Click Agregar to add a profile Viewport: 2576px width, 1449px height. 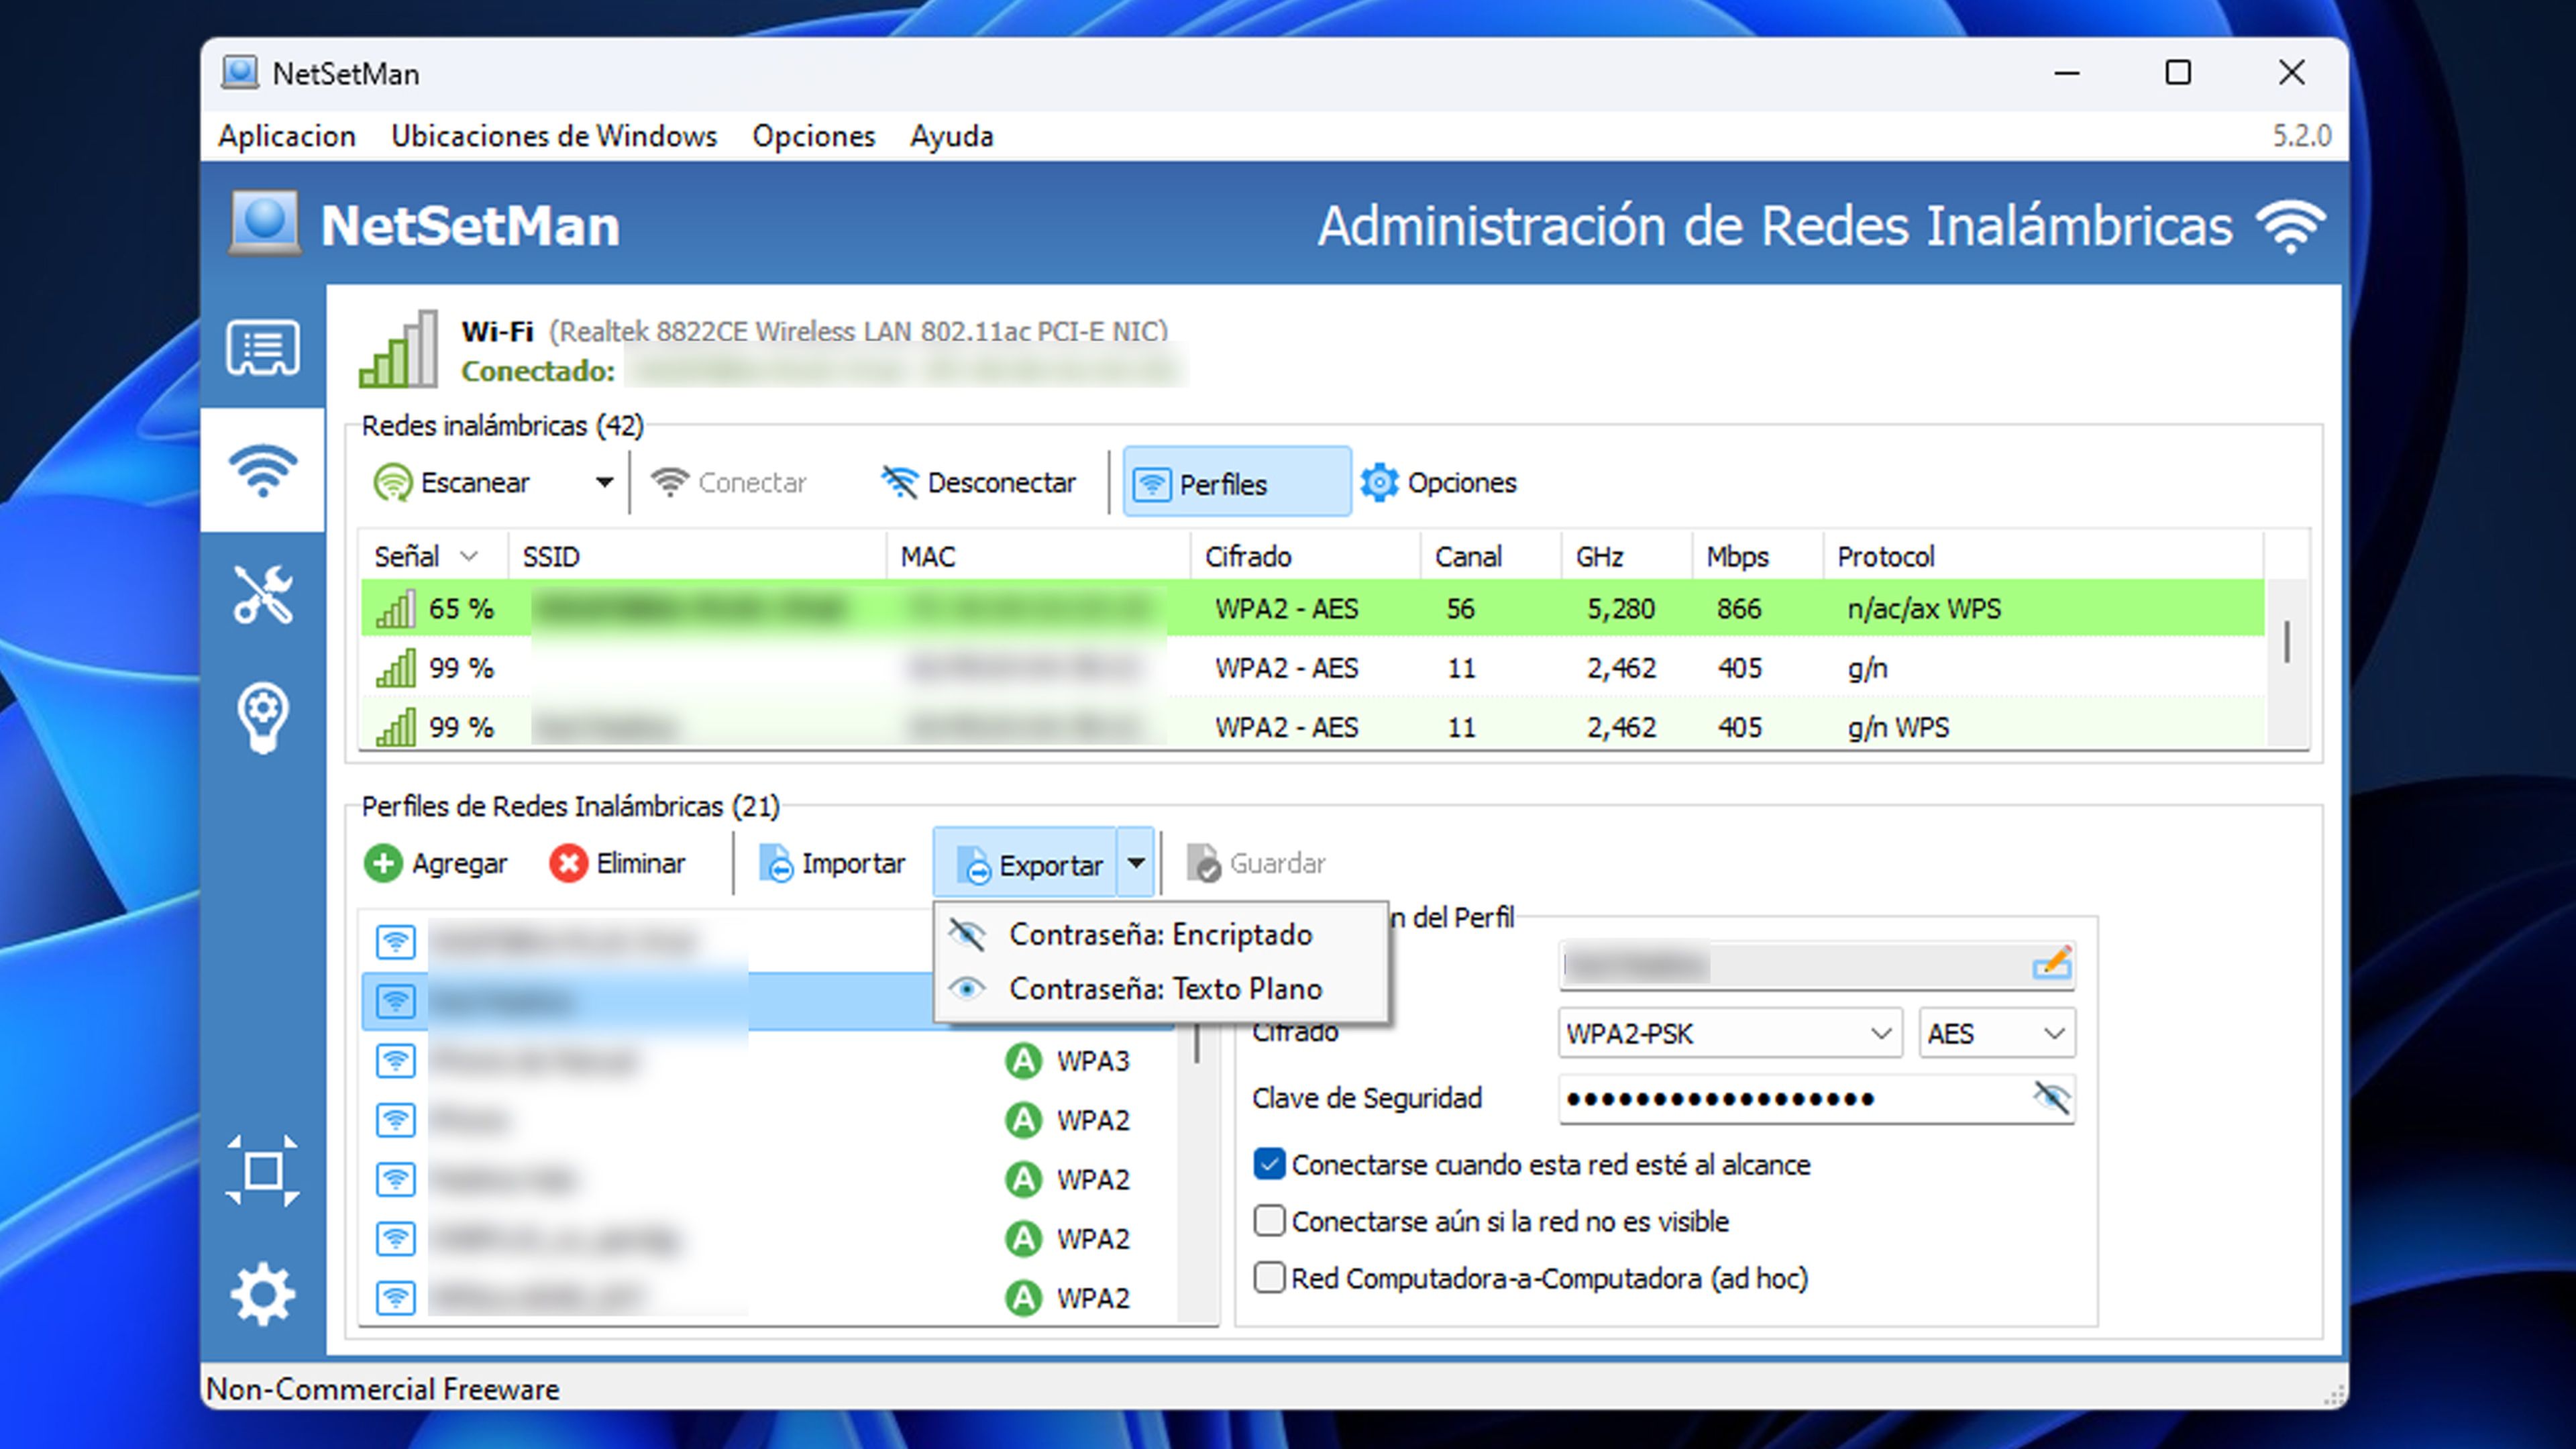(x=435, y=863)
